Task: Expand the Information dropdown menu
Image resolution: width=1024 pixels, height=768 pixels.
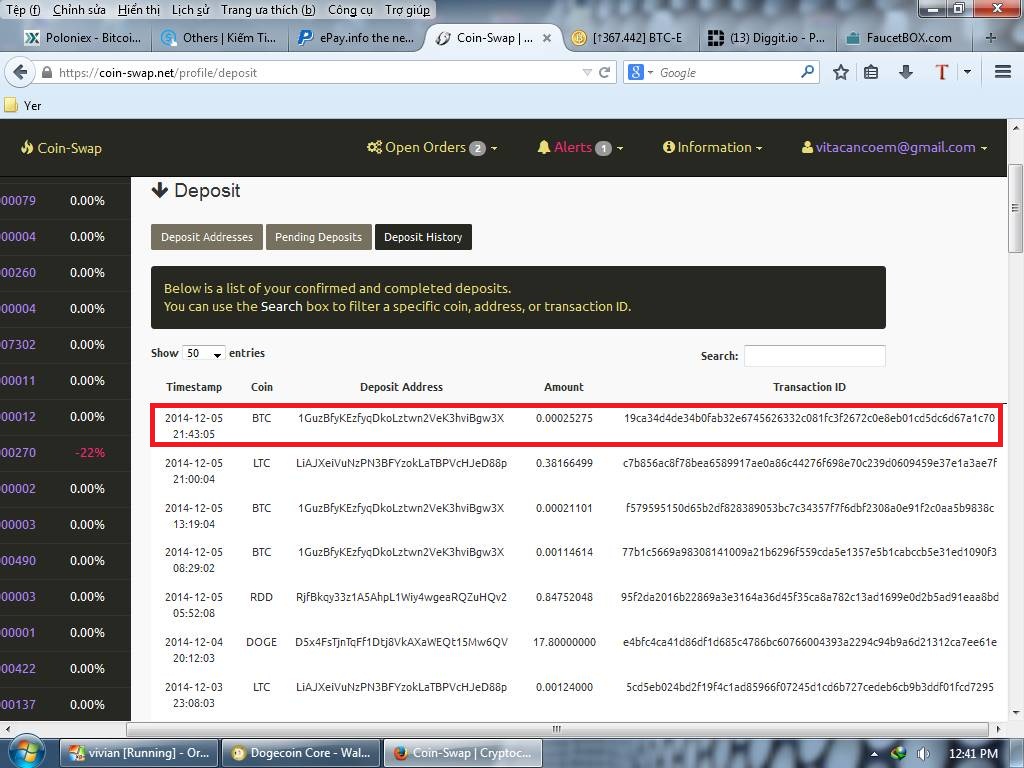Action: click(x=712, y=148)
